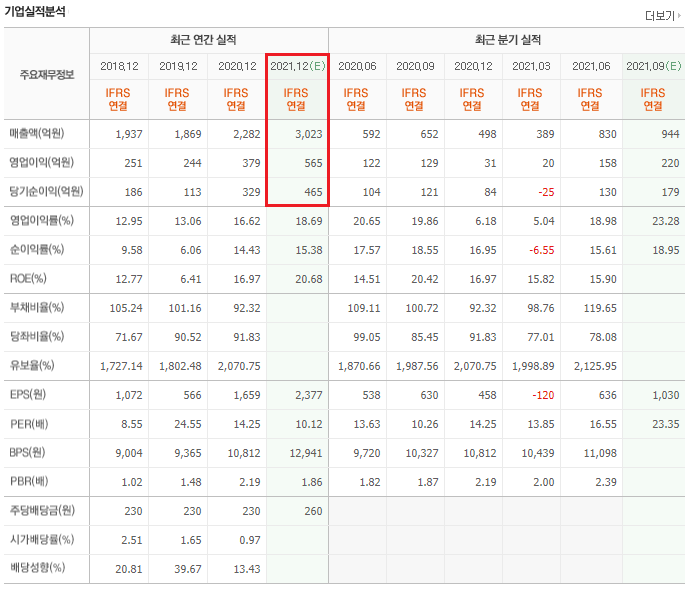Viewport: 688px width, 589px height.
Task: Click the 1,727.14 reserve ratio value
Action: (x=121, y=366)
